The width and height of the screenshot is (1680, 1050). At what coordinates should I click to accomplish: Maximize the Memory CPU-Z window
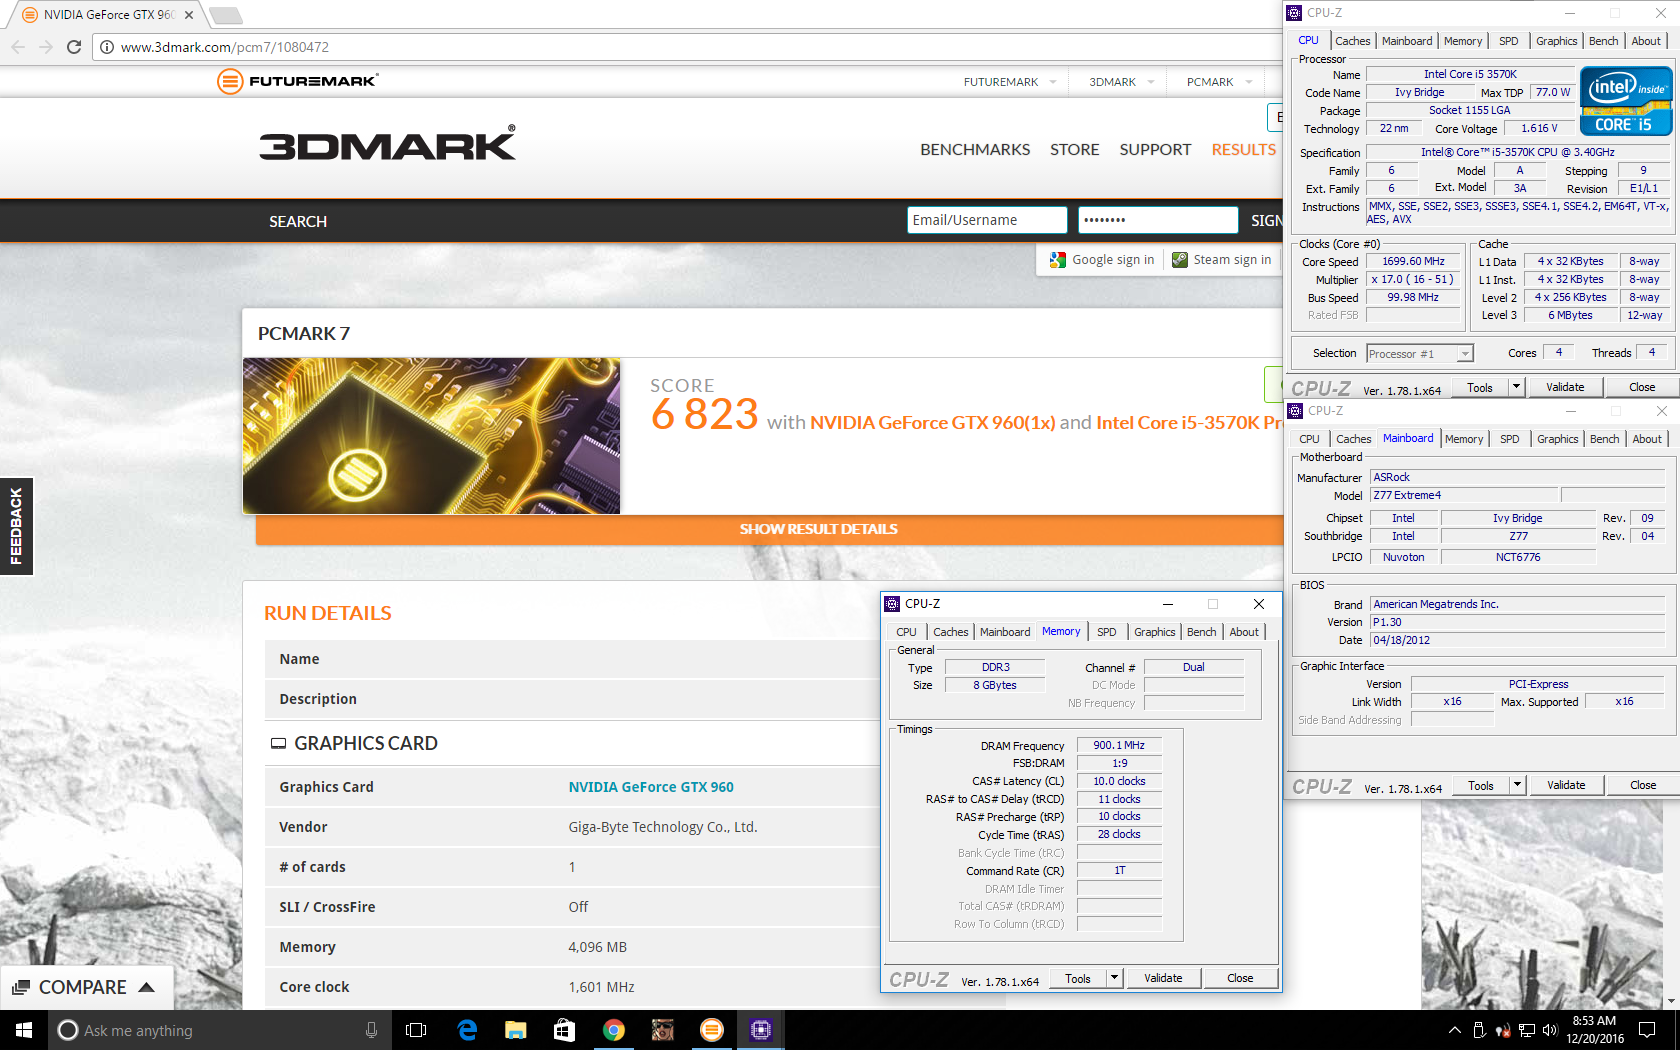click(x=1213, y=604)
